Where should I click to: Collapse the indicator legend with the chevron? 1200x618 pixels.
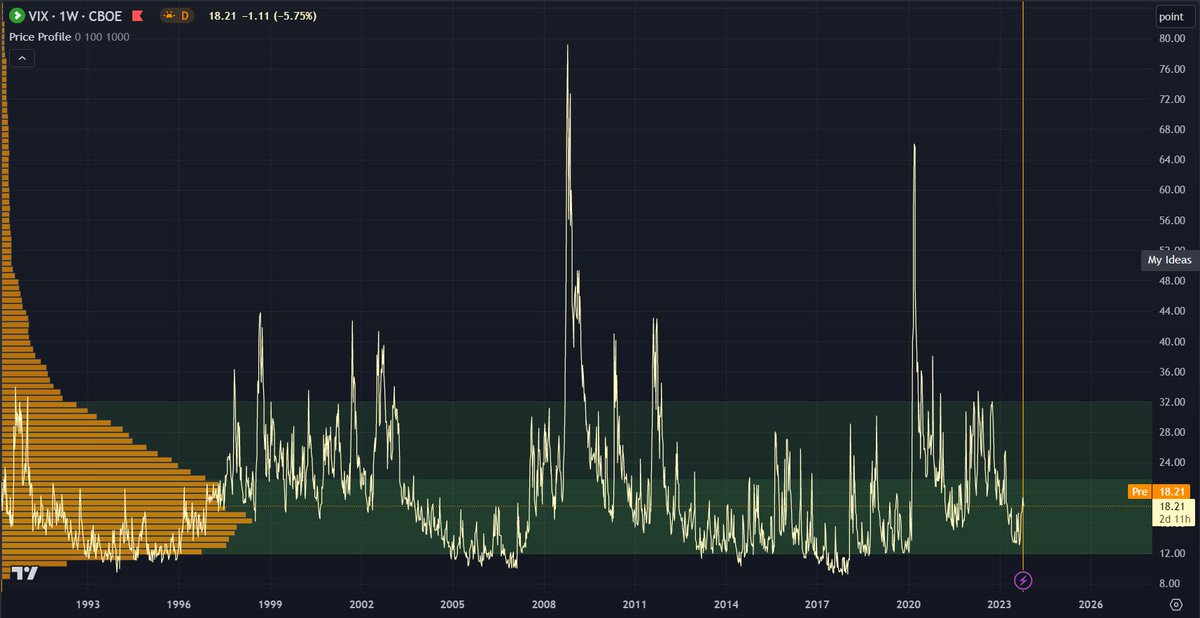21,57
